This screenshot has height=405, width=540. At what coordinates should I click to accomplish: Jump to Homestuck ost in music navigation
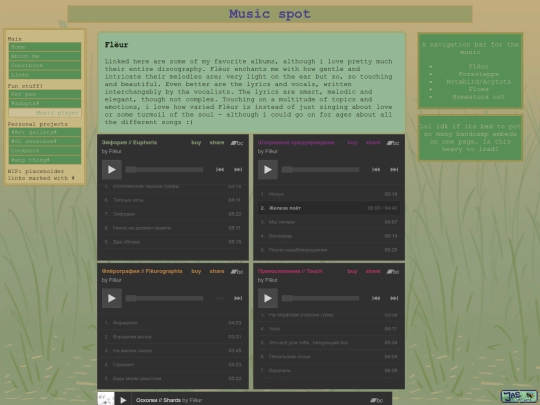tap(478, 97)
